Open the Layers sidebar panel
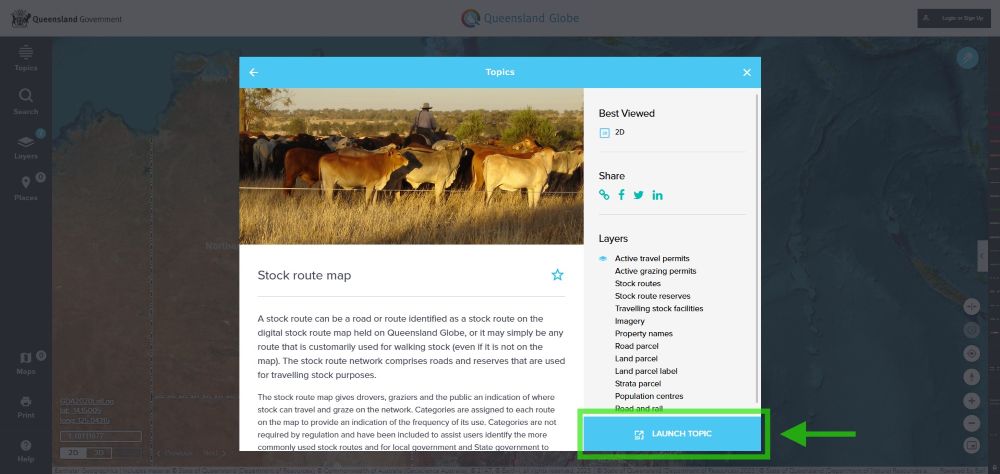 tap(26, 146)
